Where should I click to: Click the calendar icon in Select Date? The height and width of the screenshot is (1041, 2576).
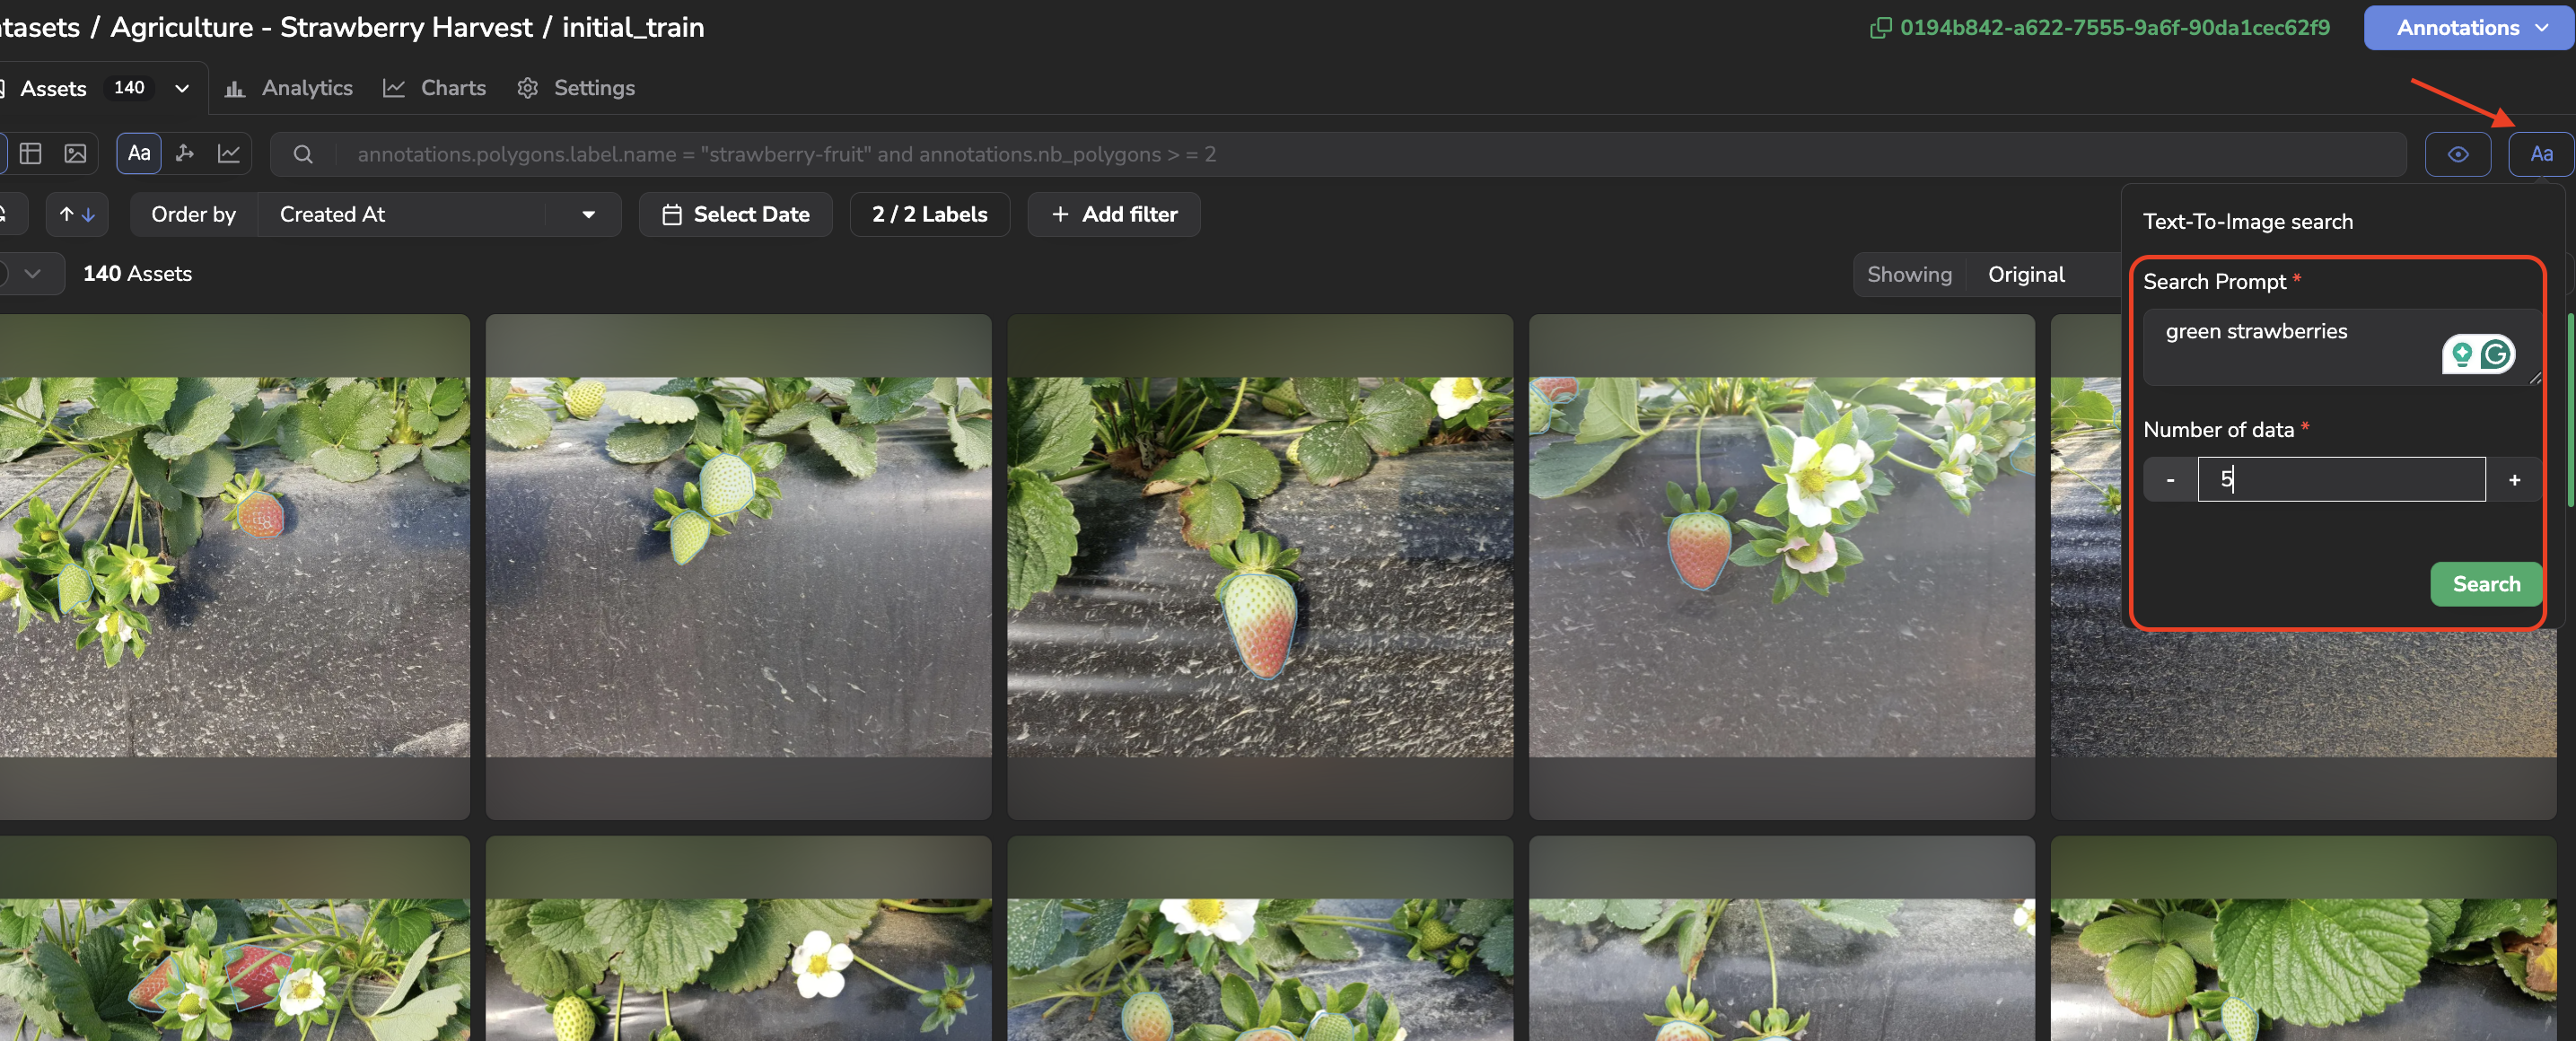(672, 214)
